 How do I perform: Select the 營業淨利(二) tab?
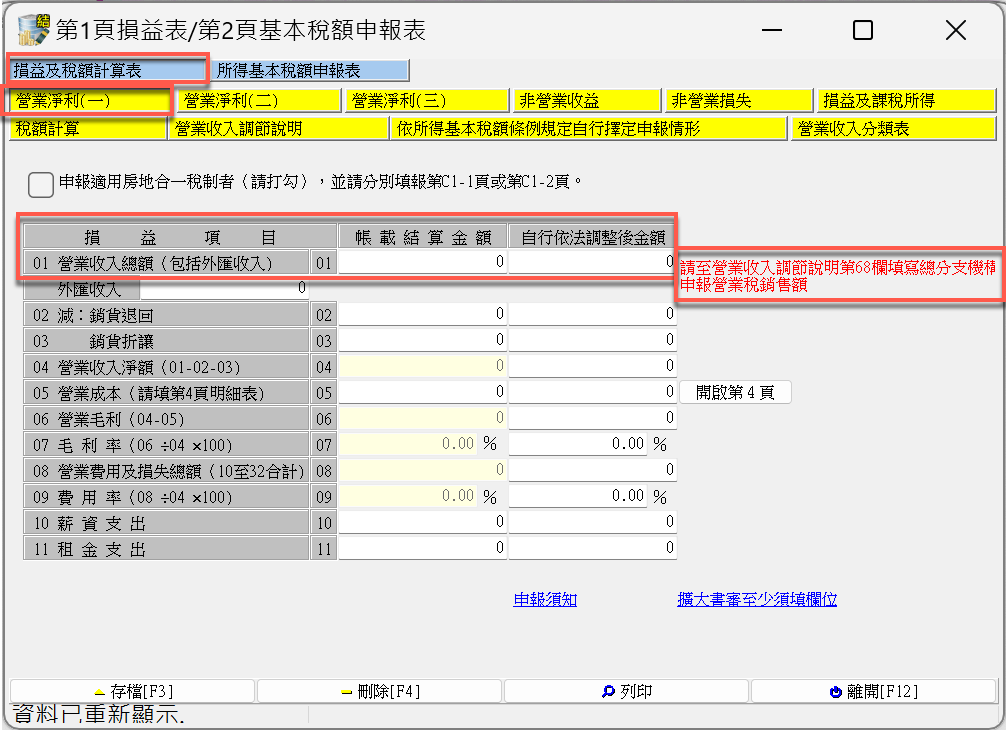point(259,101)
